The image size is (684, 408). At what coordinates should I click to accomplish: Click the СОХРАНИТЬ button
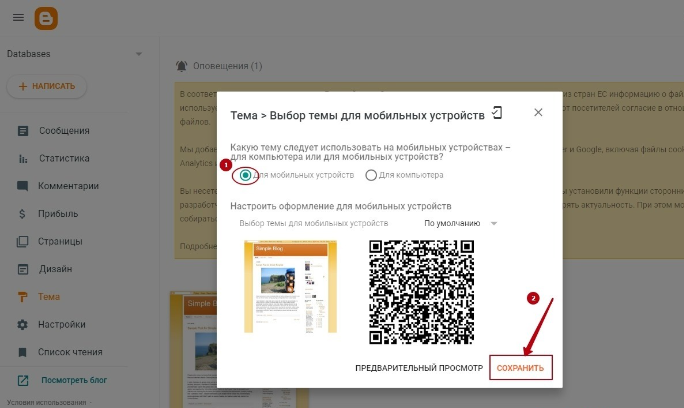[520, 368]
